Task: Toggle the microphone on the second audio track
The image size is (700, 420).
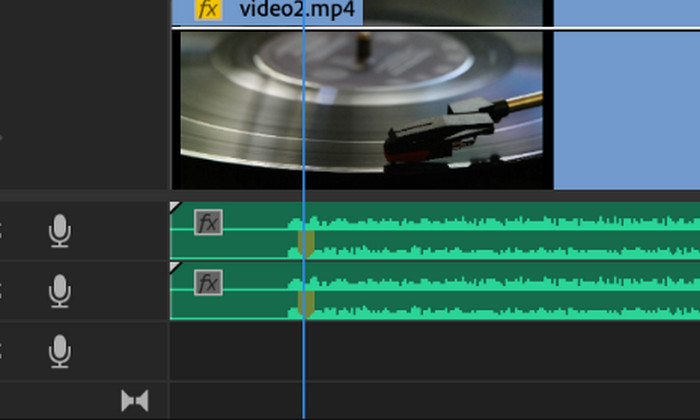Action: click(x=60, y=292)
